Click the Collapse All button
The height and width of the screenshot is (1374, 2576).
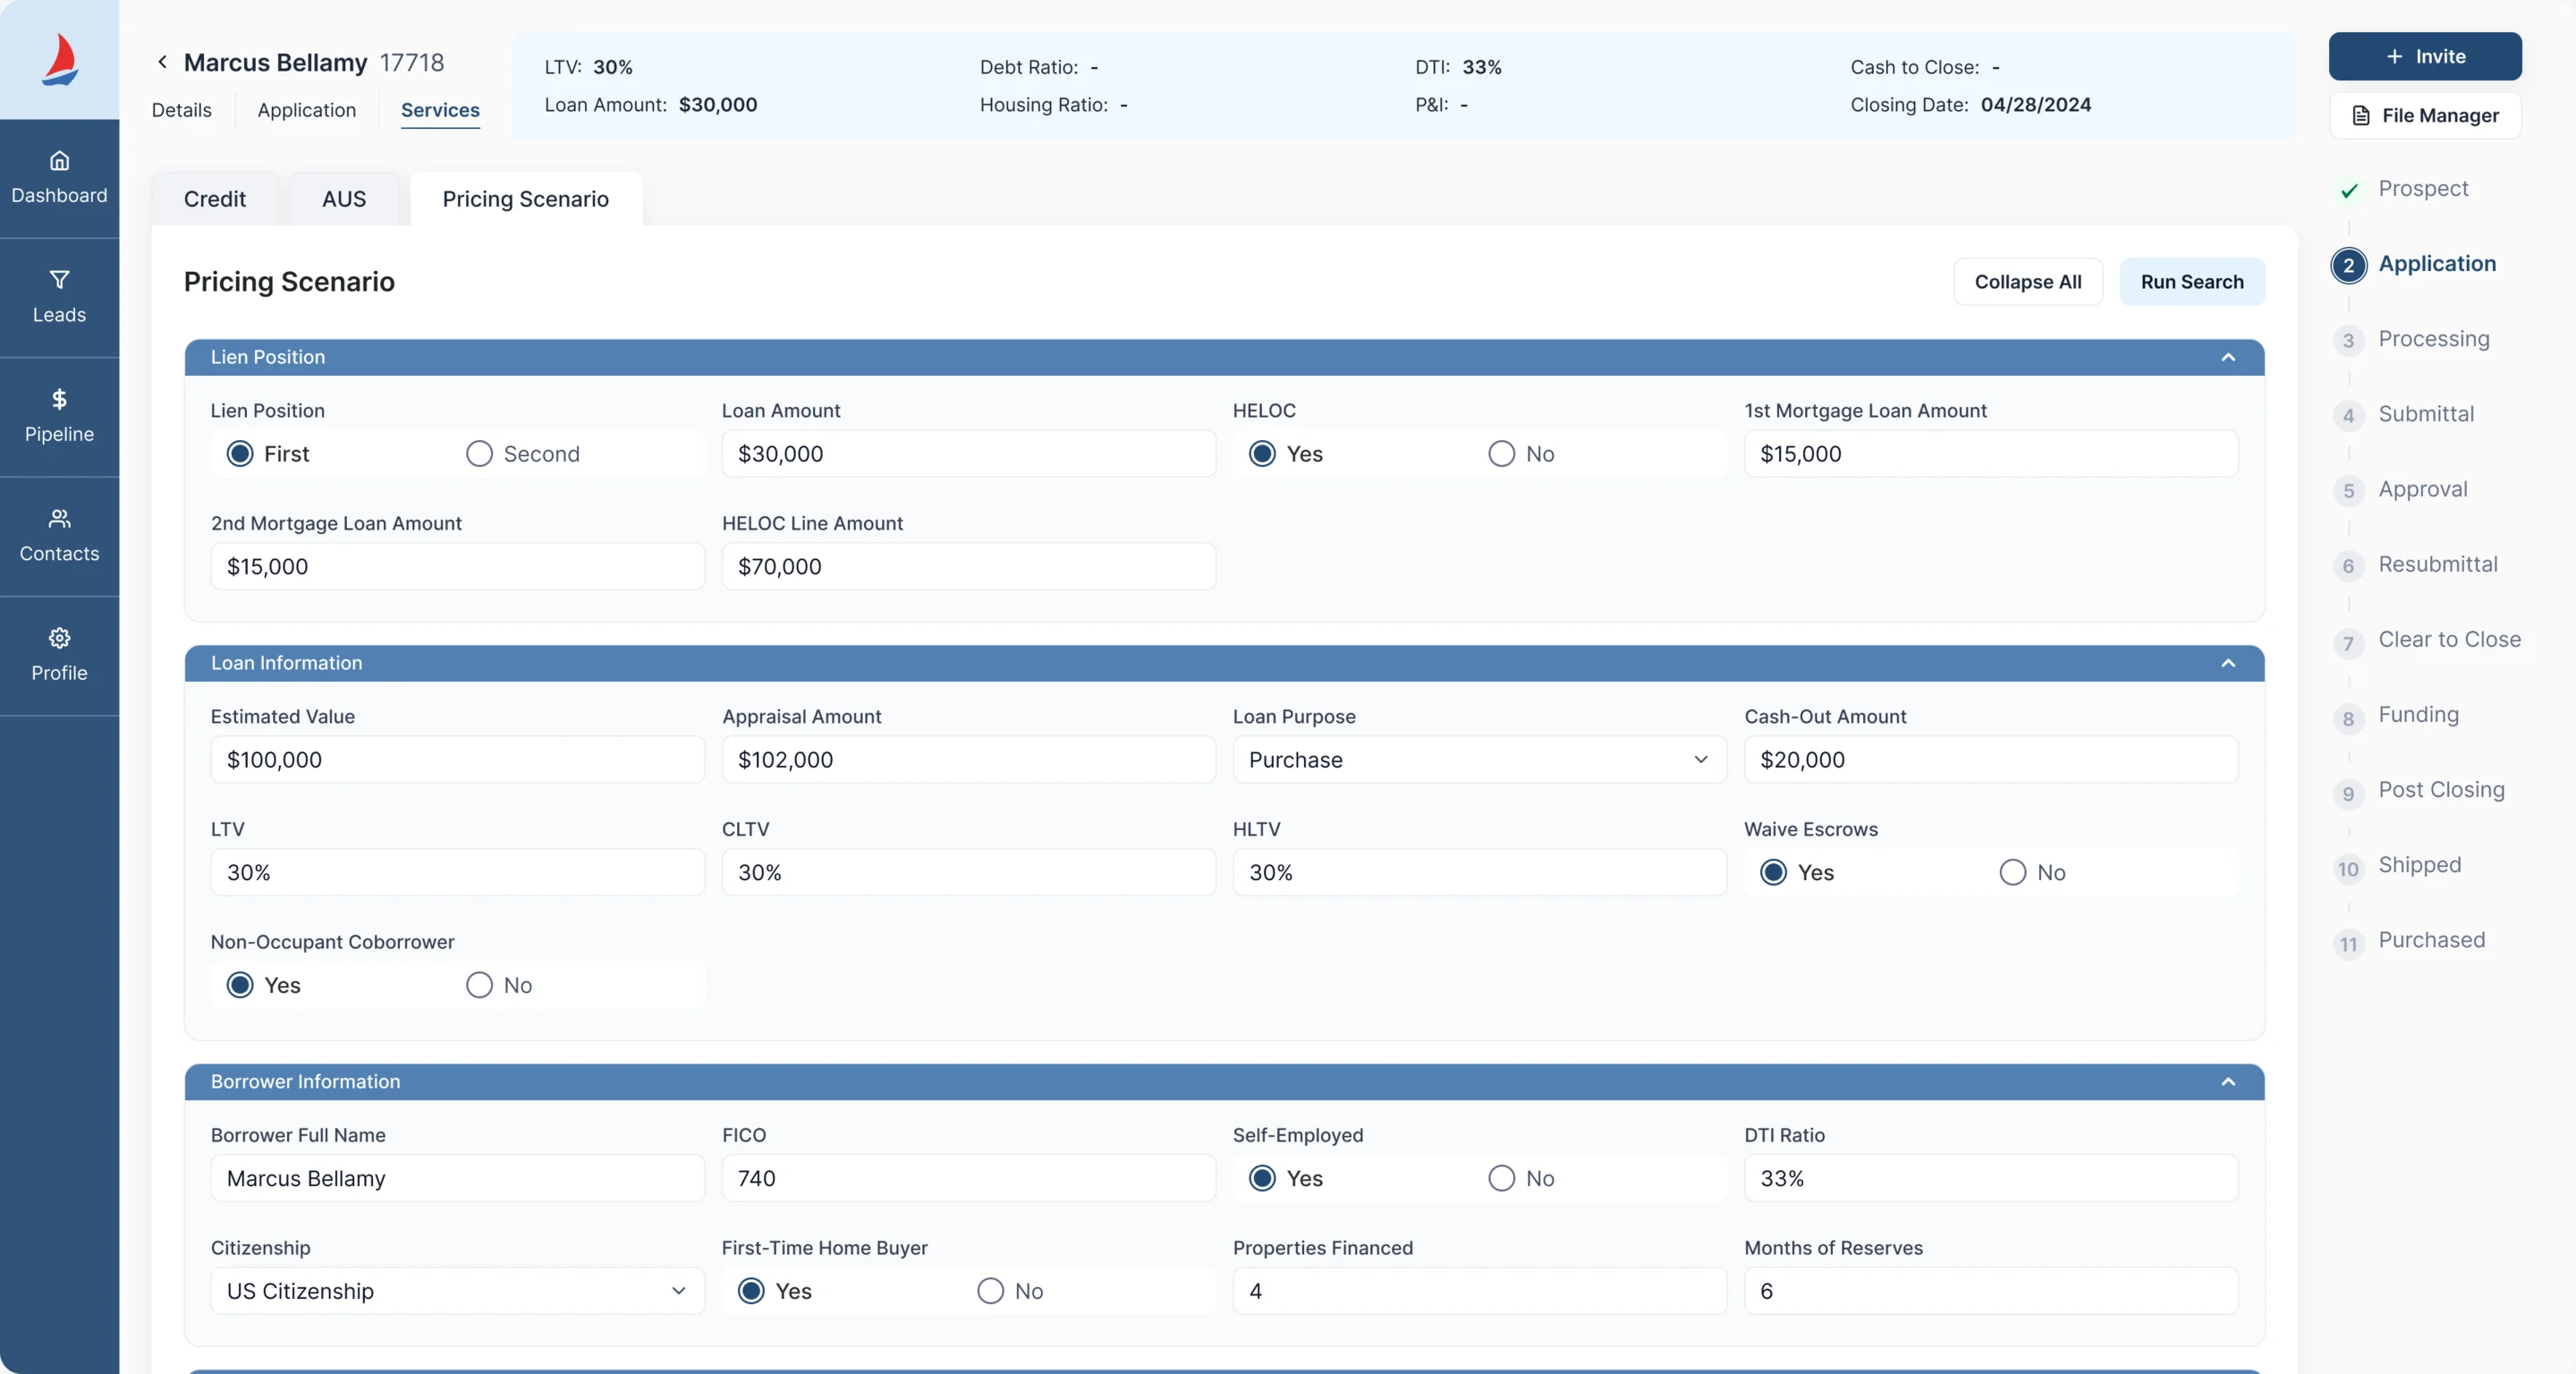[x=2028, y=282]
